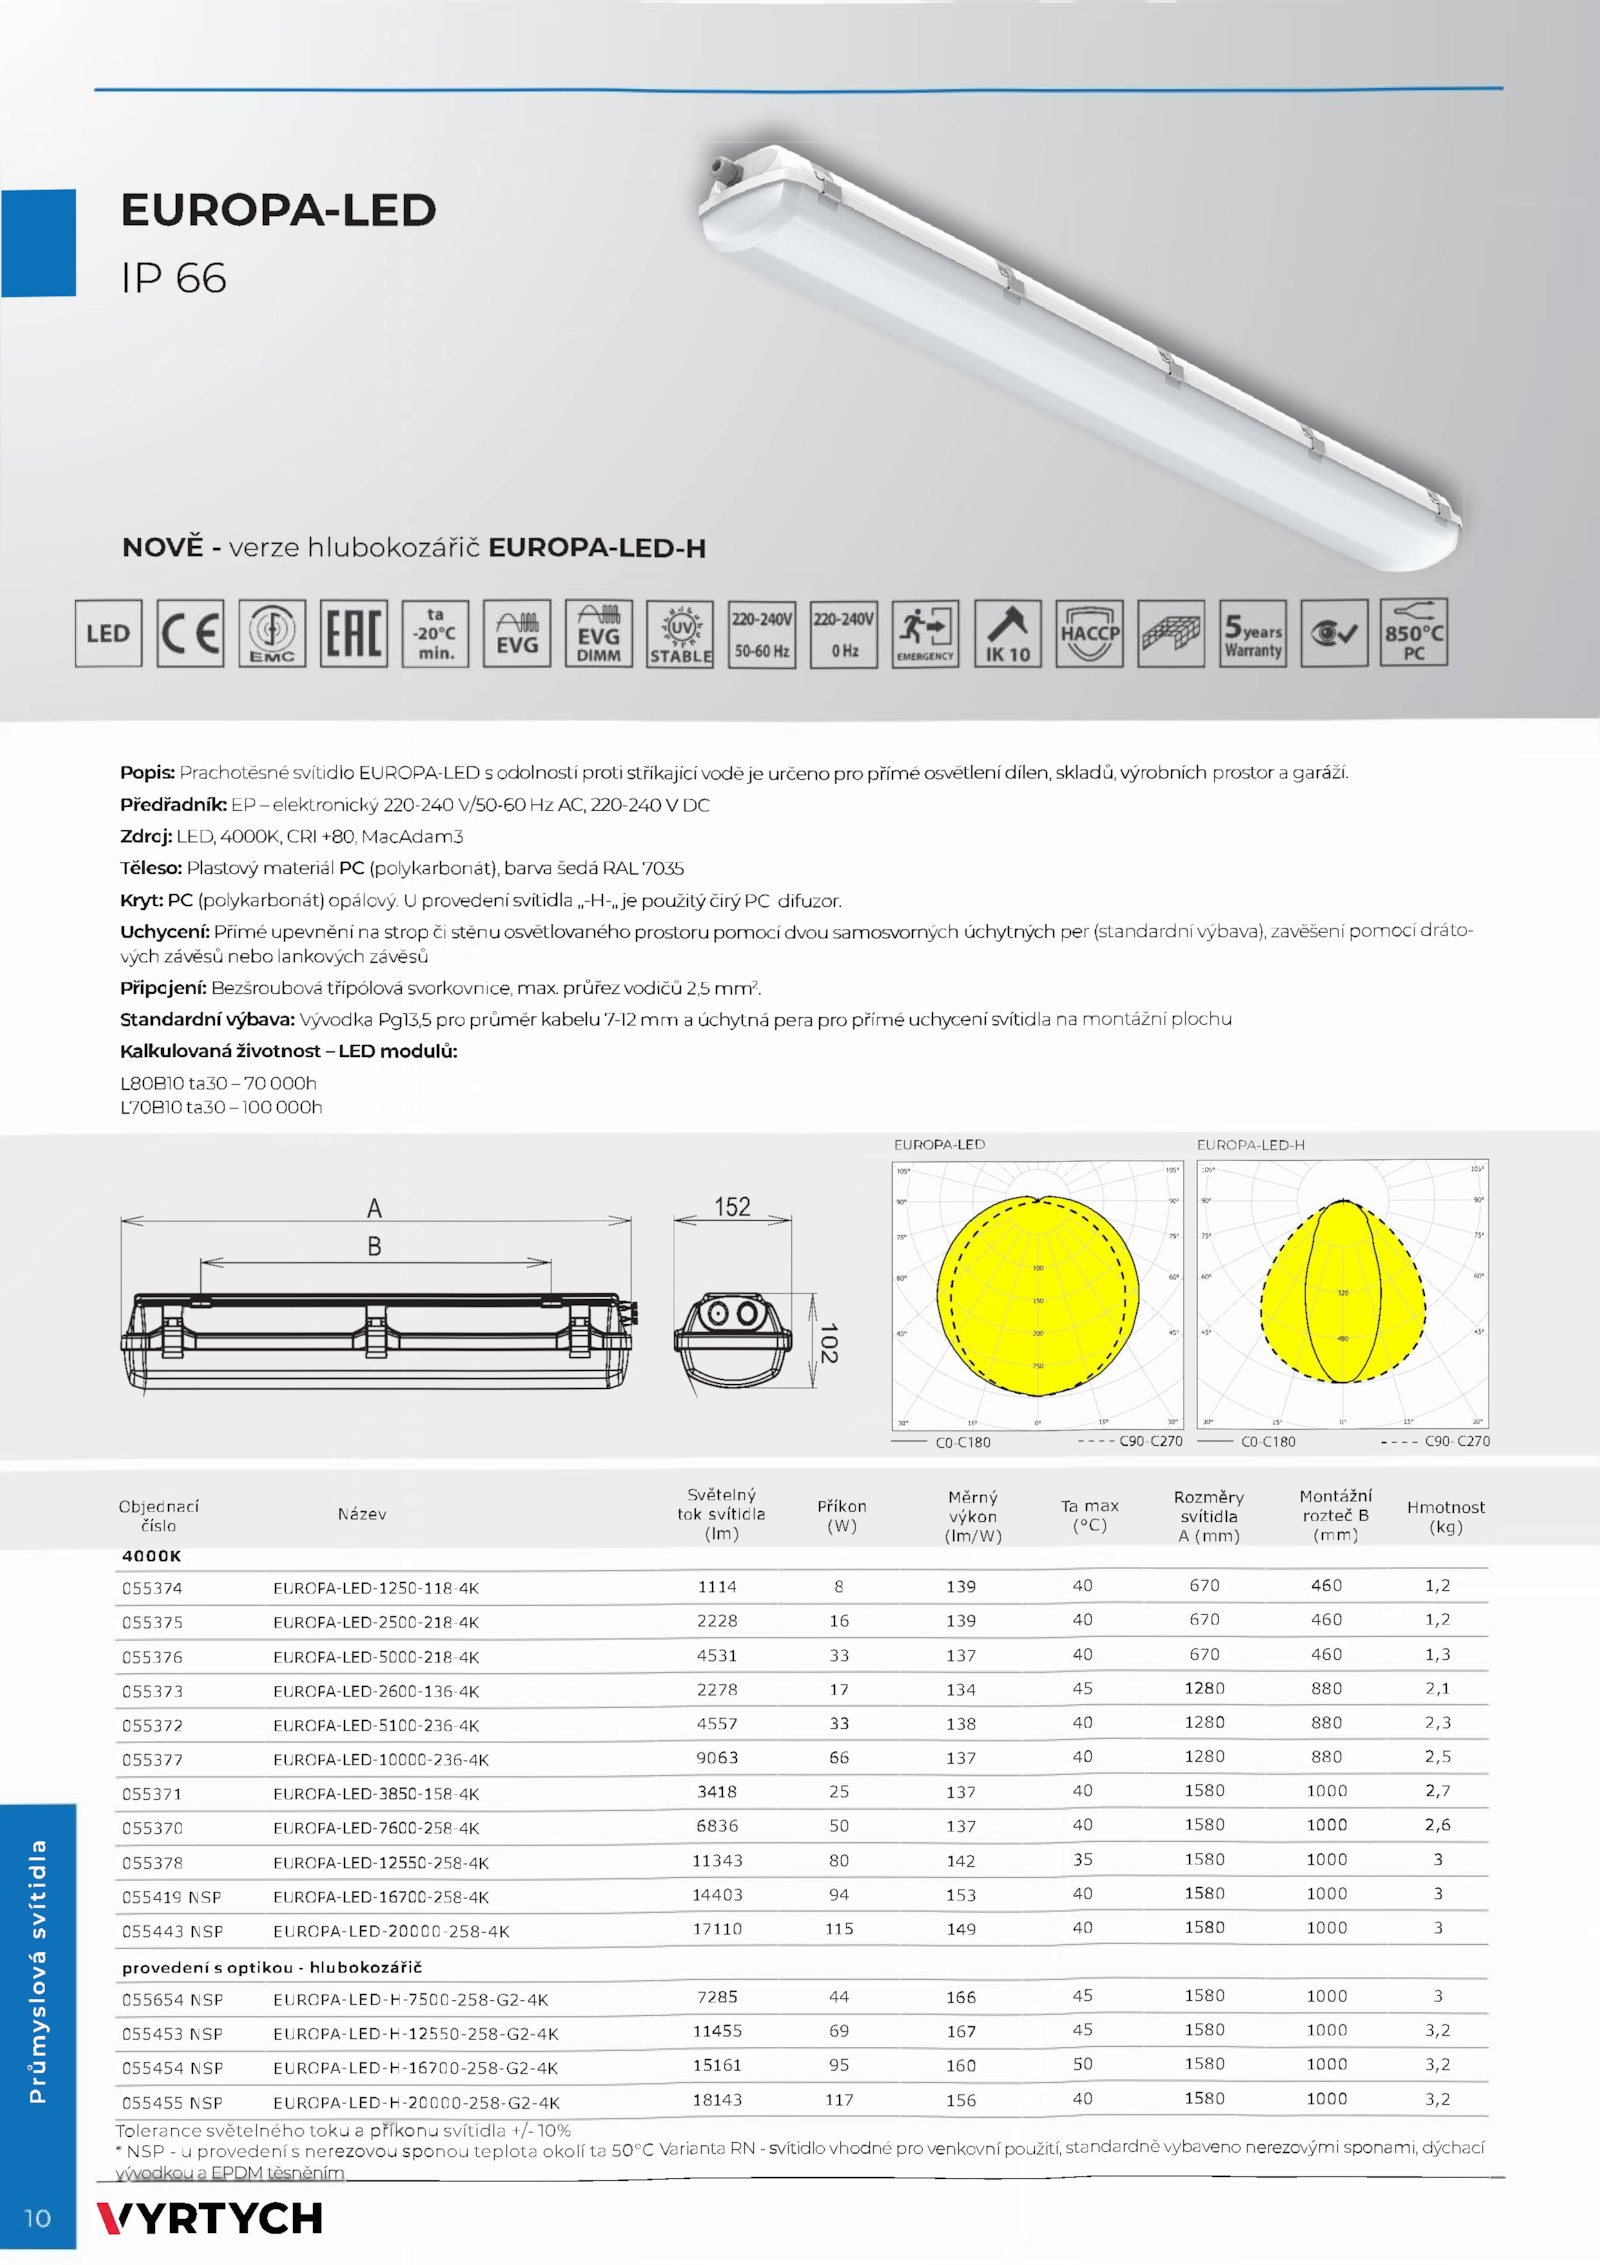The image size is (1600, 2265).
Task: Click the Hmotnost (kg) column header
Action: (x=1446, y=1516)
